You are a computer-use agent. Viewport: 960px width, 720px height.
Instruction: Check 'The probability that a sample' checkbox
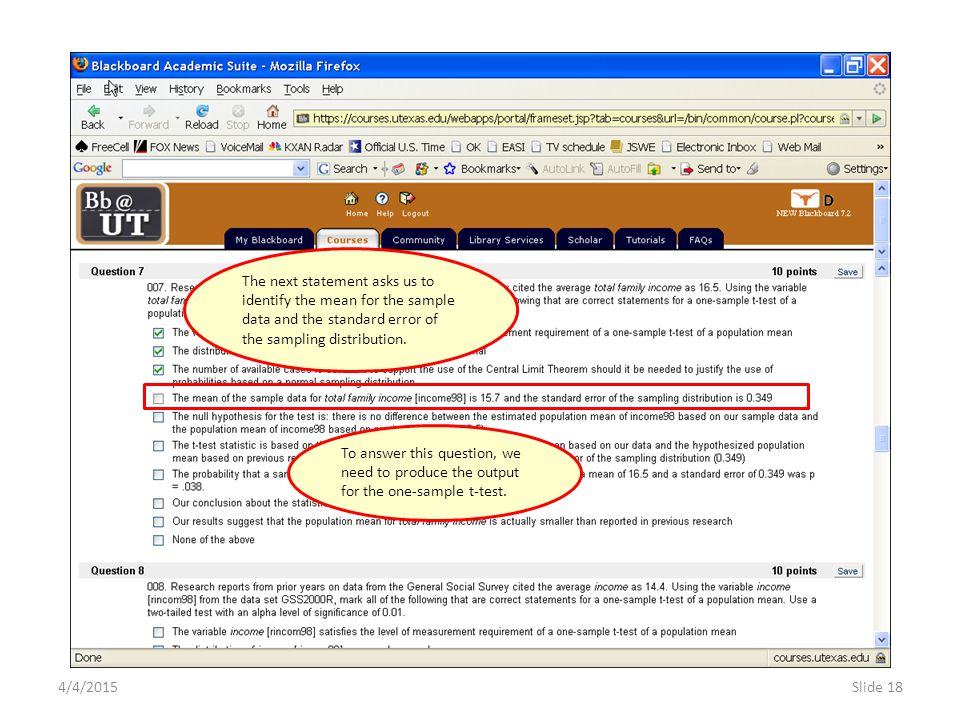(159, 474)
